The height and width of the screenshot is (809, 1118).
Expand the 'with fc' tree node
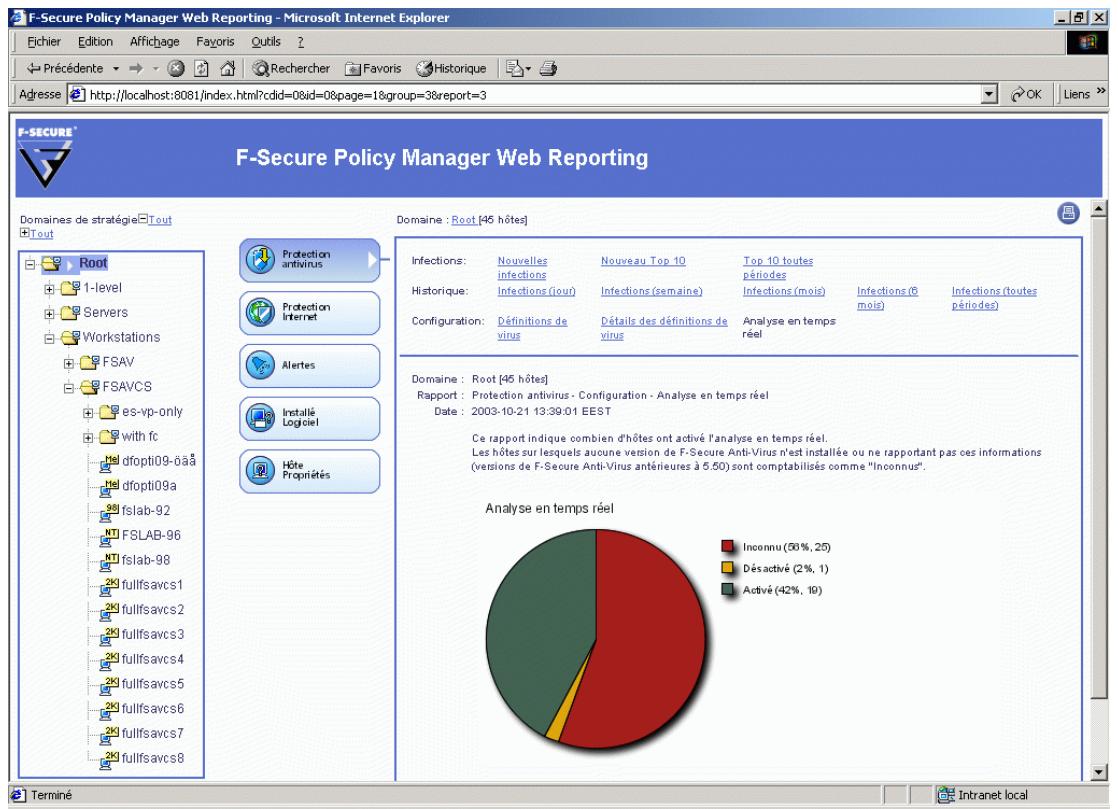pyautogui.click(x=88, y=438)
